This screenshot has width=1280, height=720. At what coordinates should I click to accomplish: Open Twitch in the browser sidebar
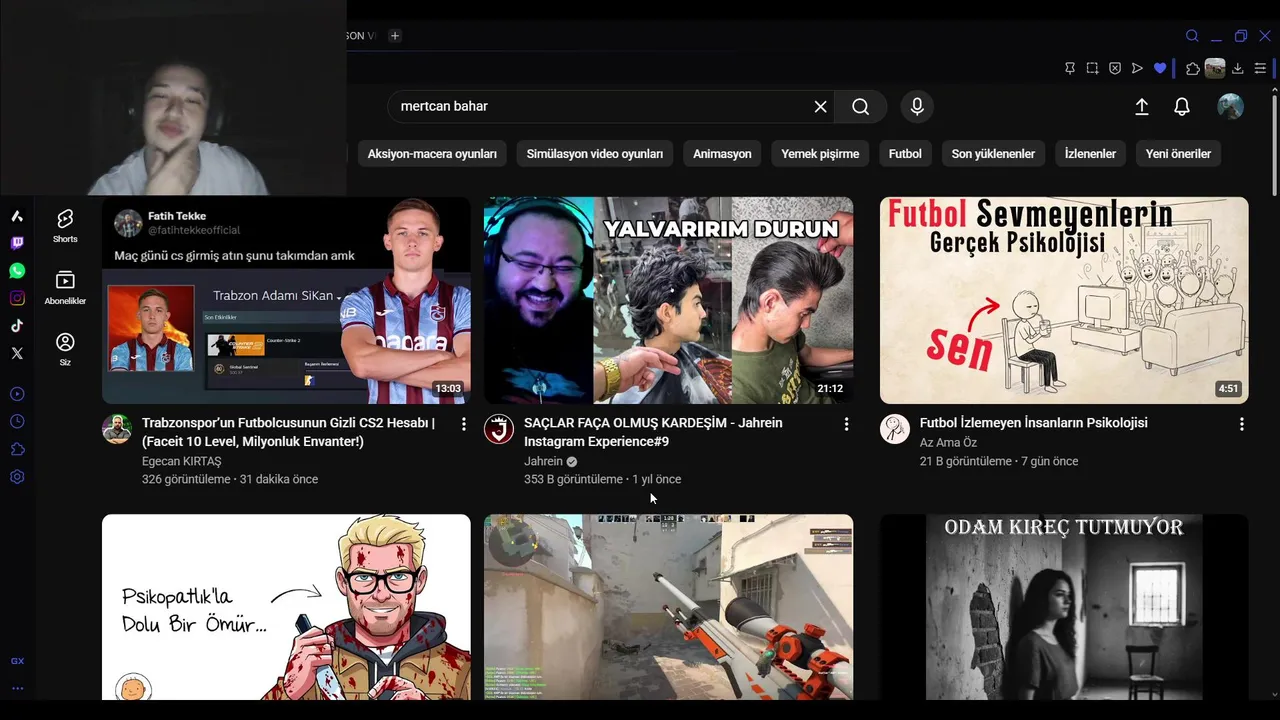pyautogui.click(x=17, y=243)
